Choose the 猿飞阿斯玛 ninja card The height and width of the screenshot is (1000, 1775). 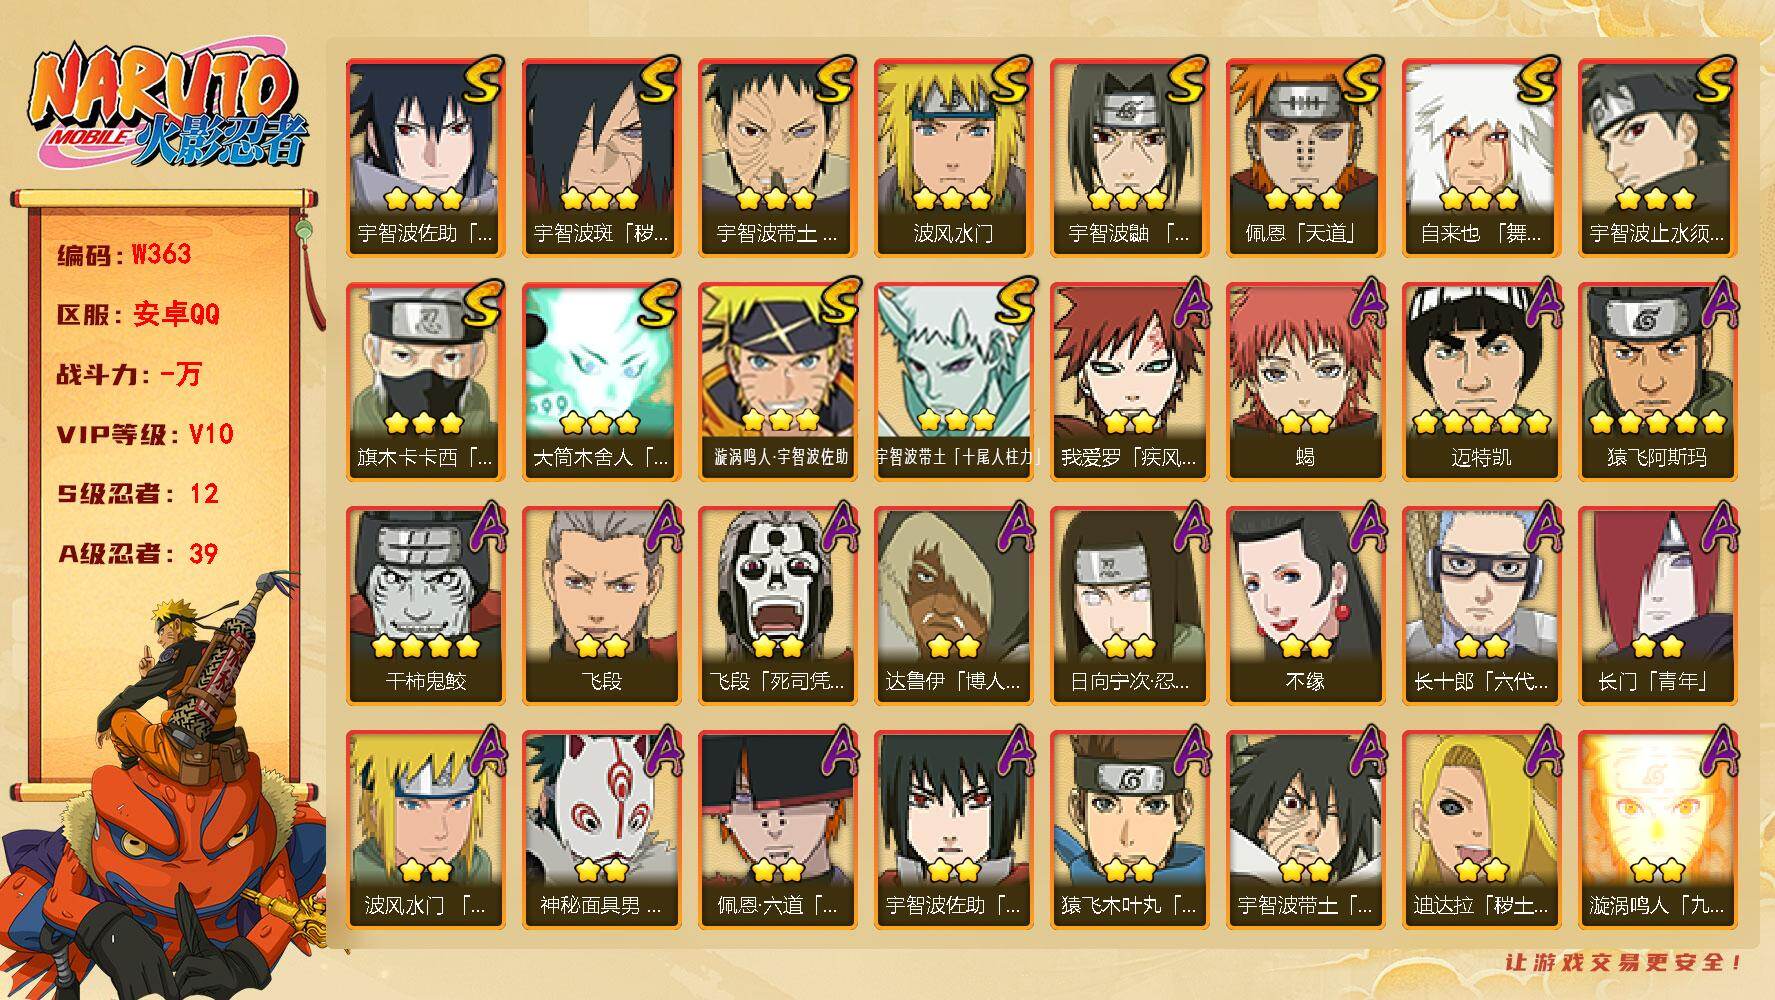1658,382
